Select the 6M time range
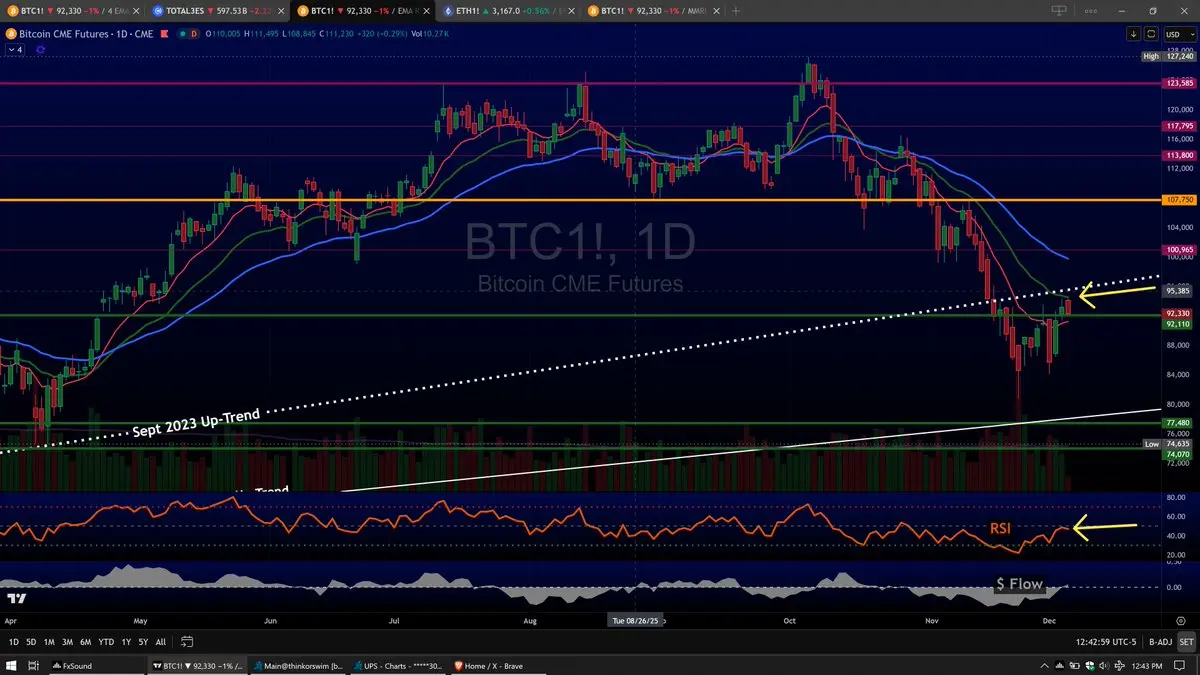The height and width of the screenshot is (675, 1200). pyautogui.click(x=85, y=642)
